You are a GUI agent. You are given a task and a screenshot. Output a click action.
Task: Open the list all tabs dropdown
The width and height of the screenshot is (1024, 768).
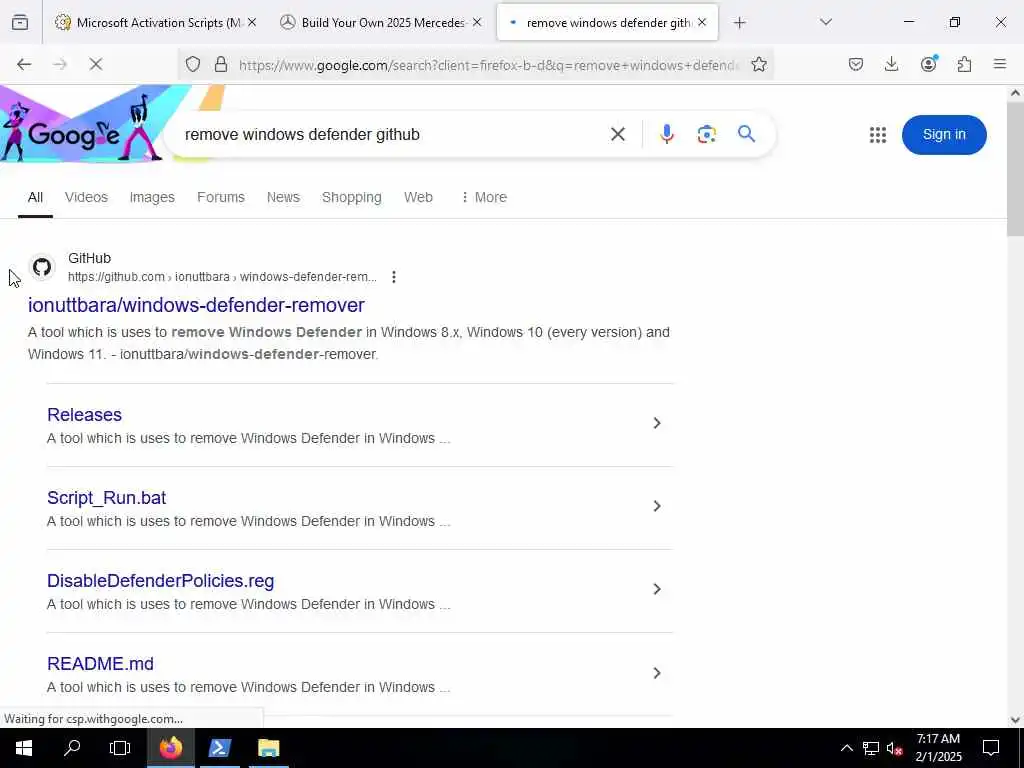825,22
